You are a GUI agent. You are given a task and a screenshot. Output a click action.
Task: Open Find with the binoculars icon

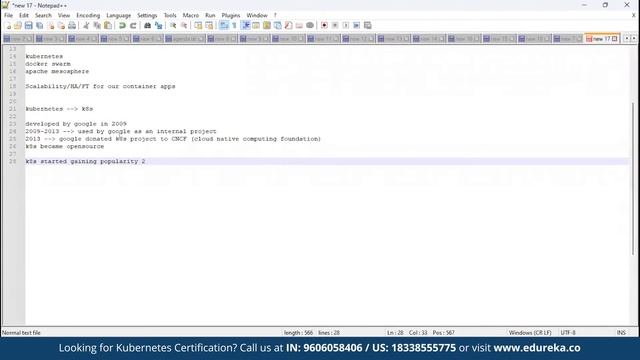tap(147, 25)
